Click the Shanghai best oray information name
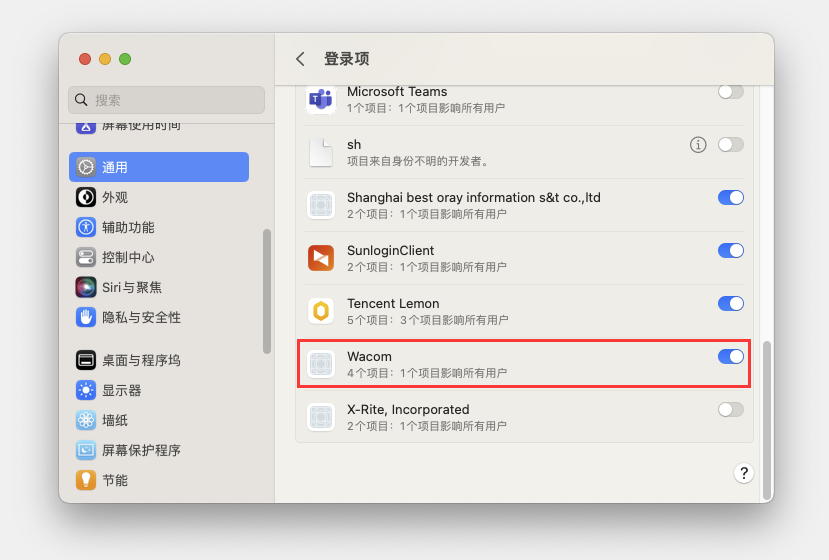The image size is (829, 560). [x=474, y=197]
